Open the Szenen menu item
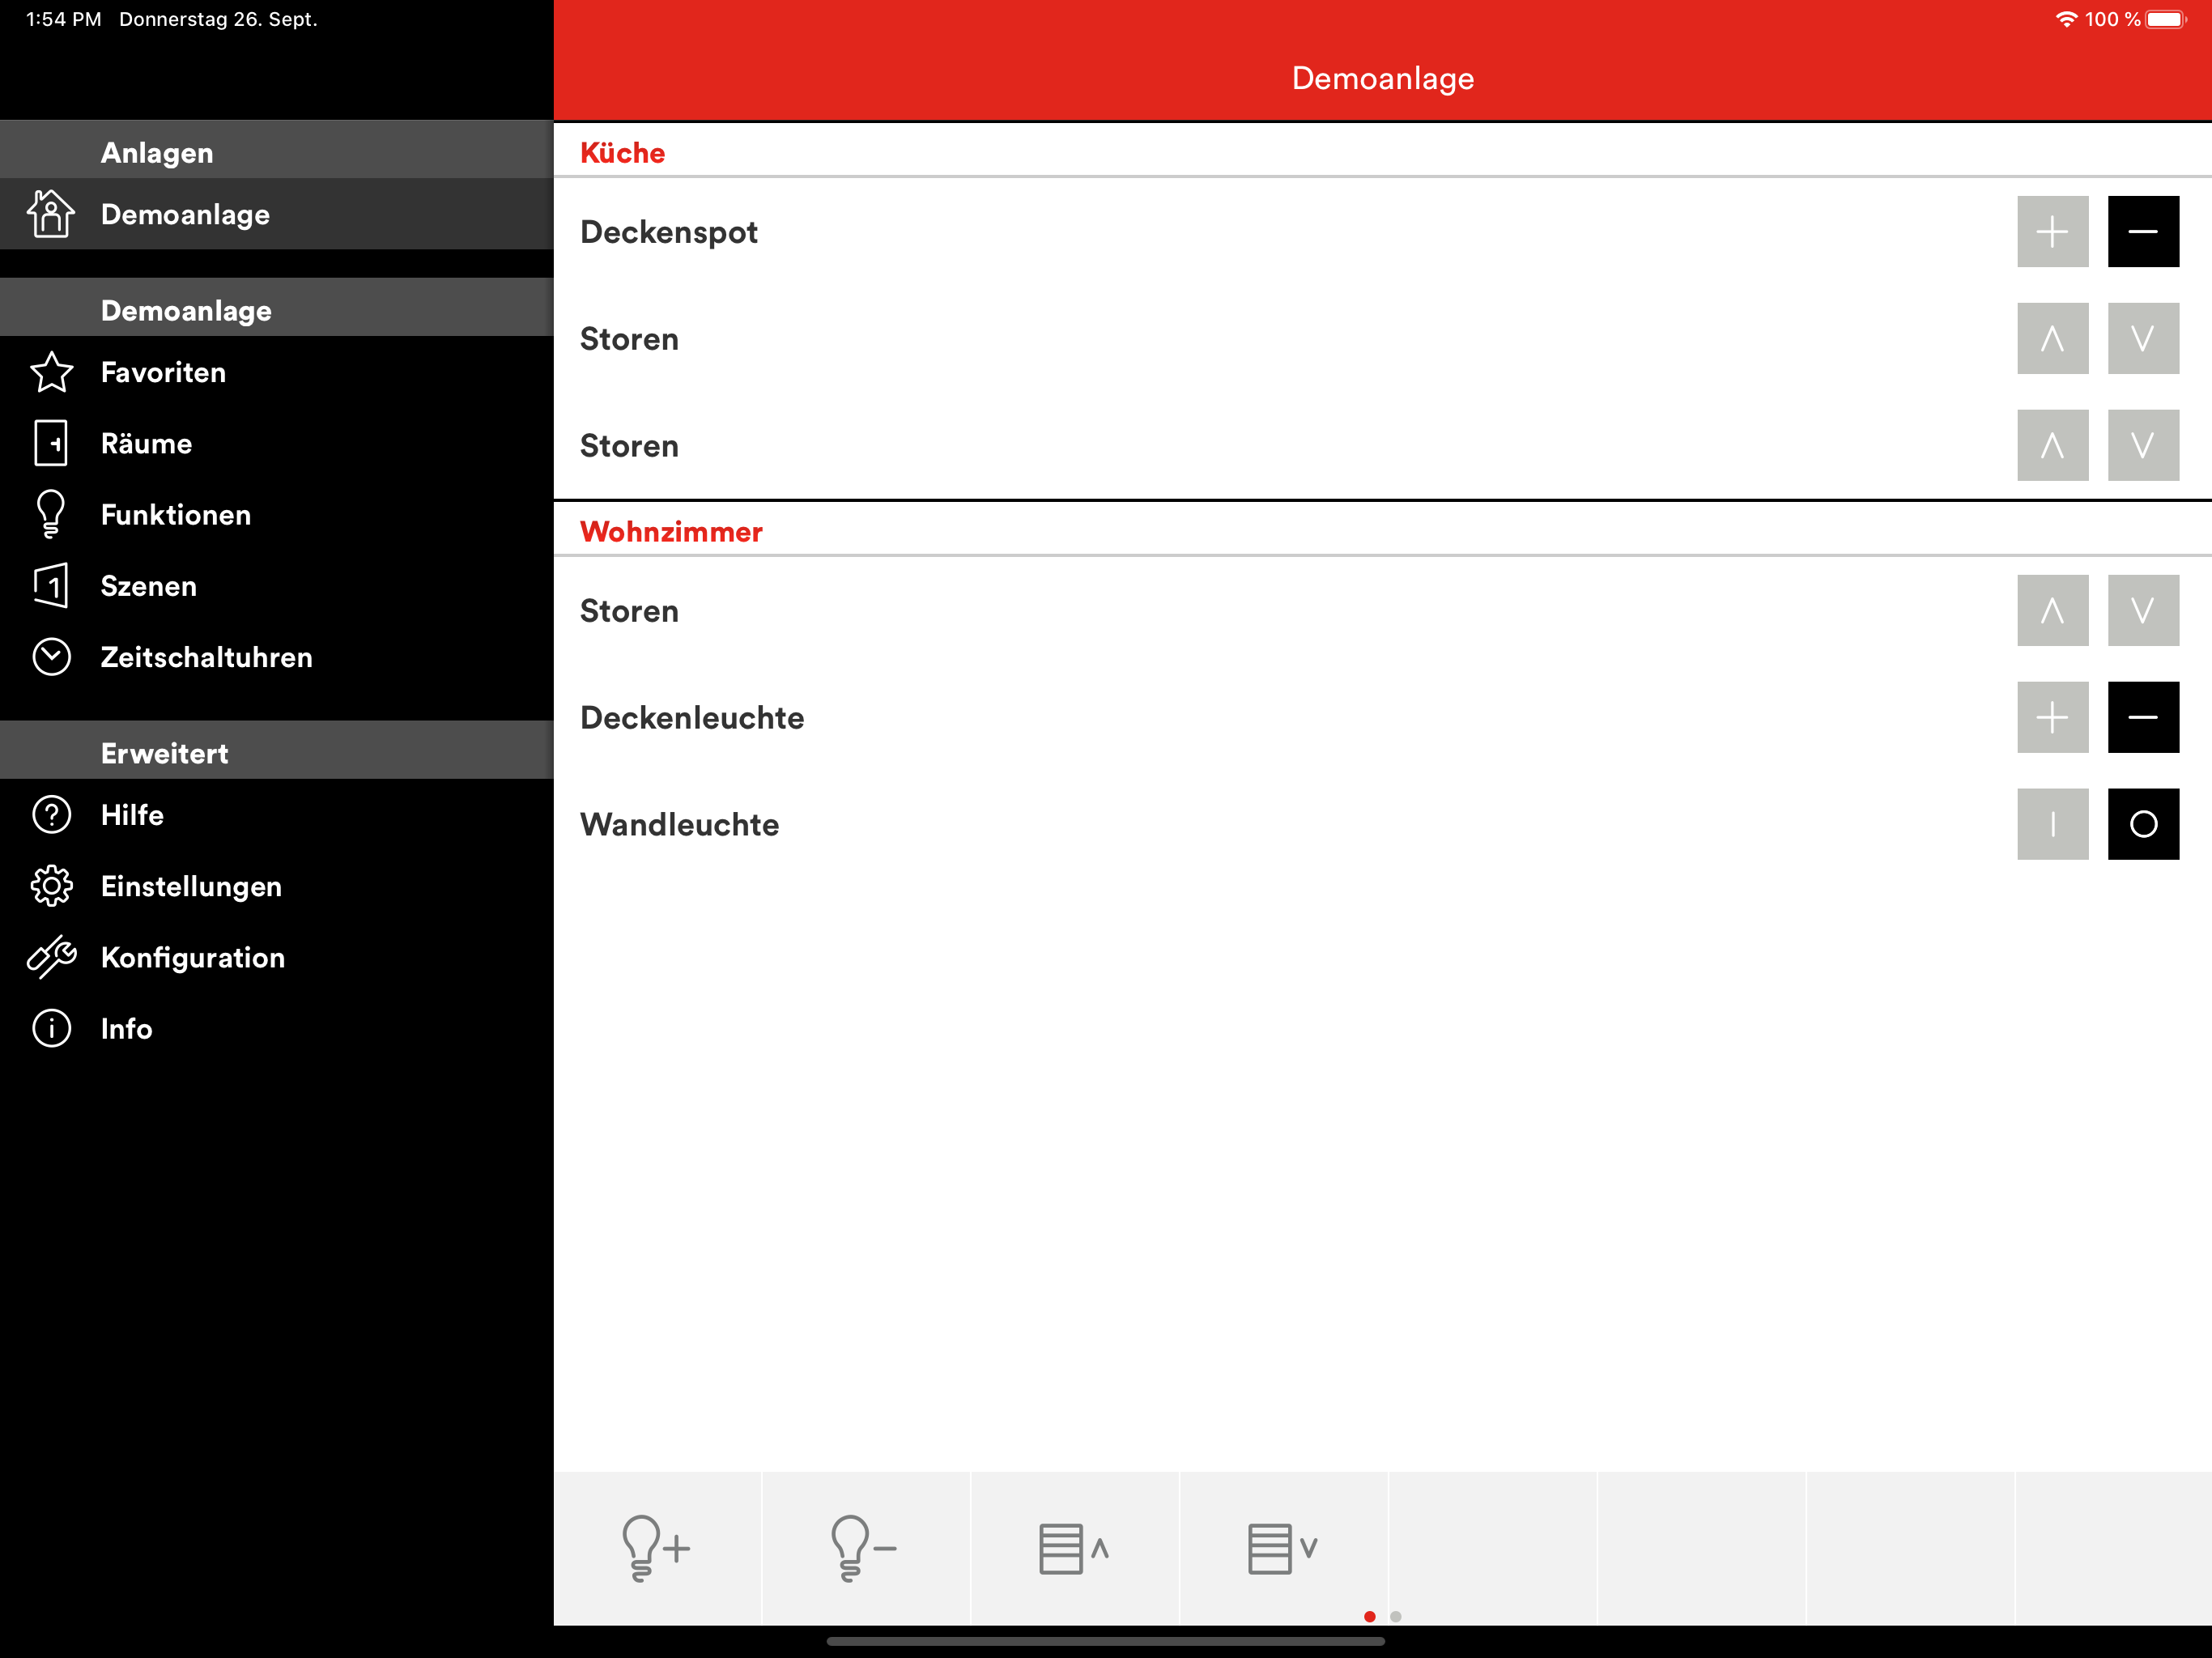The width and height of the screenshot is (2212, 1658). [149, 586]
